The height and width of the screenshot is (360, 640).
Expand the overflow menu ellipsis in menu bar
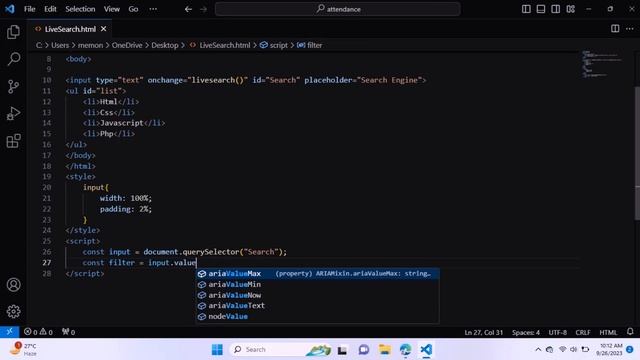click(x=153, y=9)
